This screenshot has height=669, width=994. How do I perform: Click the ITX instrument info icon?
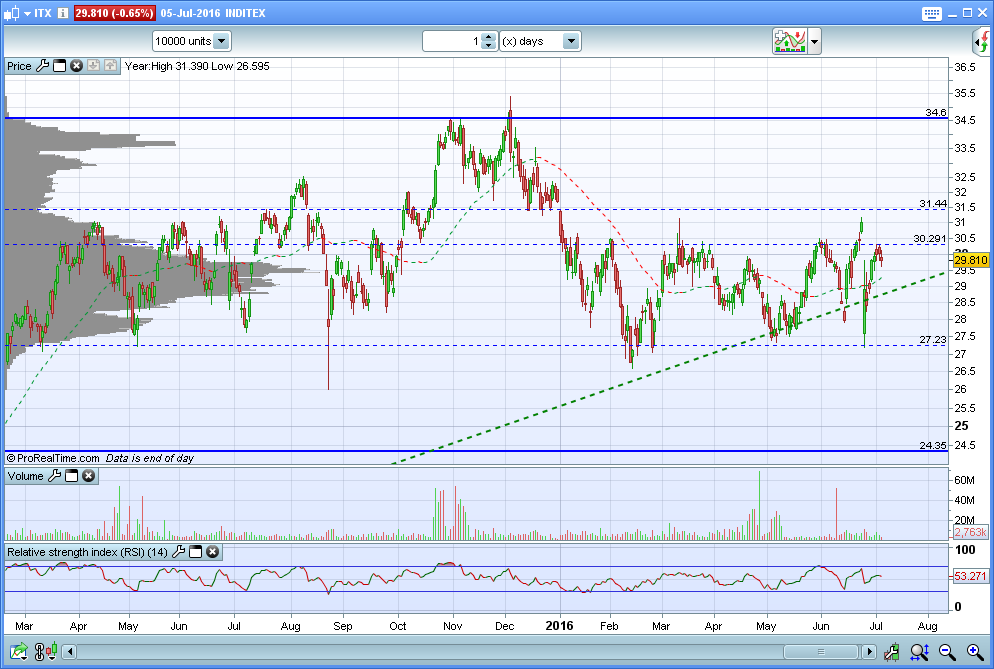[63, 13]
